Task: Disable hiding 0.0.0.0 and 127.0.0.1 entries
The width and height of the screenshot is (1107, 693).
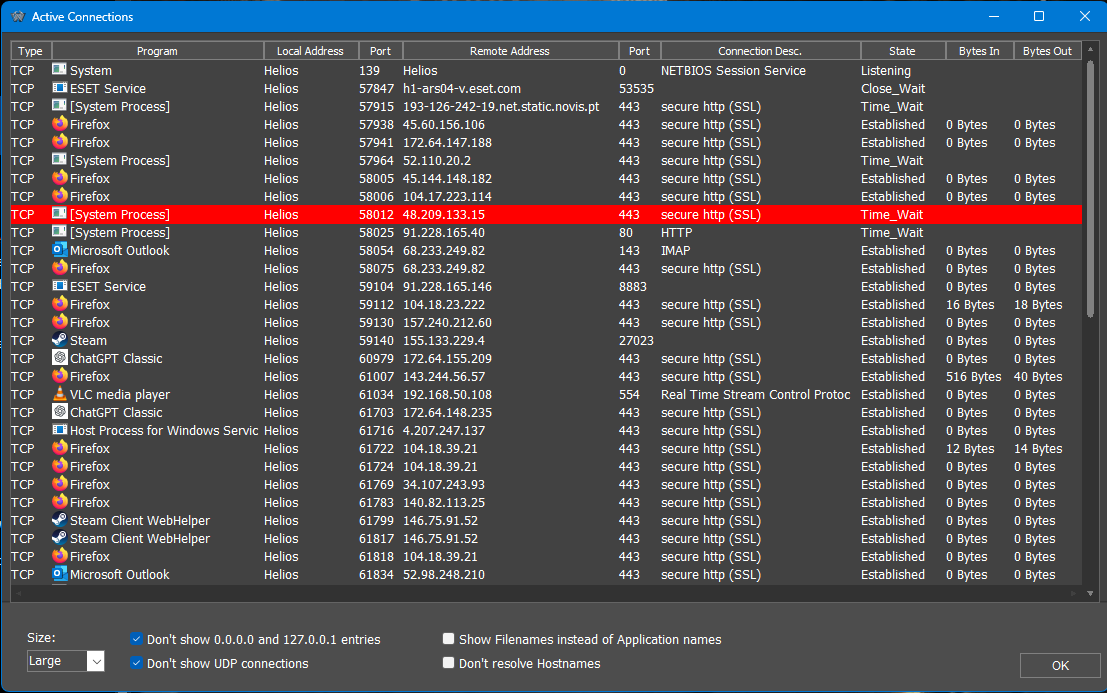Action: [x=136, y=639]
